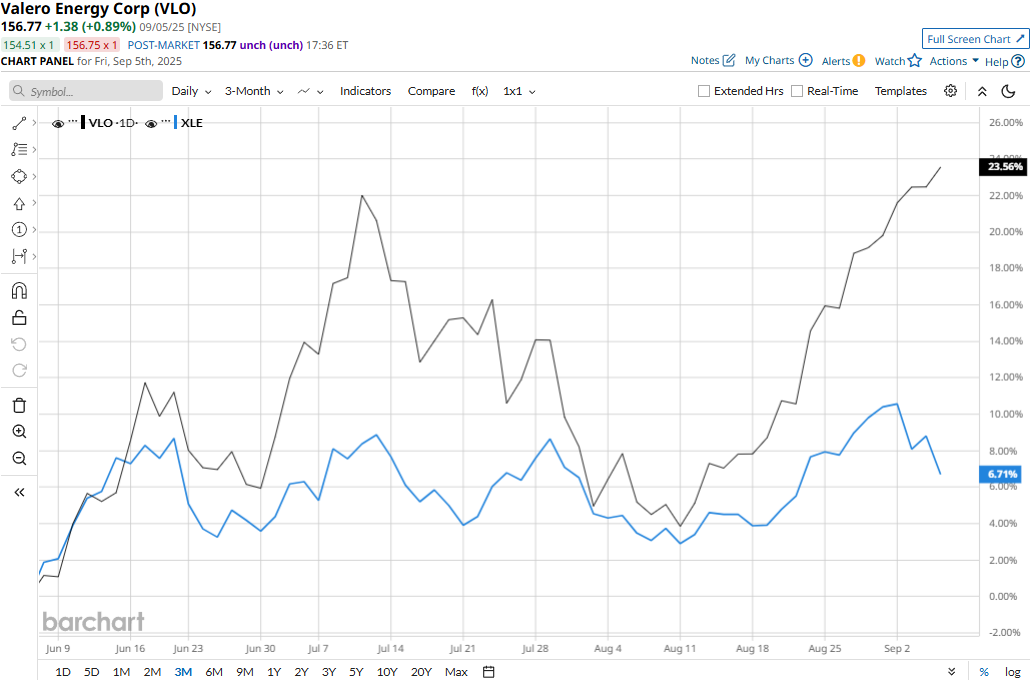This screenshot has height=680, width=1031.
Task: Toggle the magnet snap mode
Action: point(19,291)
